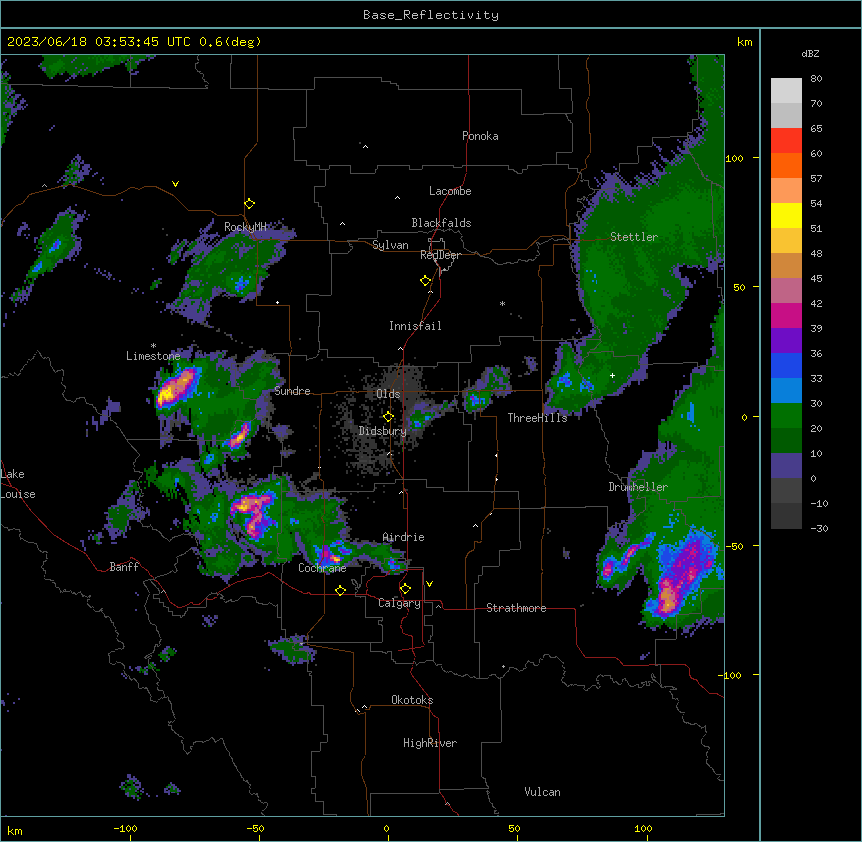
Task: Select the Limestone label
Action: point(153,356)
